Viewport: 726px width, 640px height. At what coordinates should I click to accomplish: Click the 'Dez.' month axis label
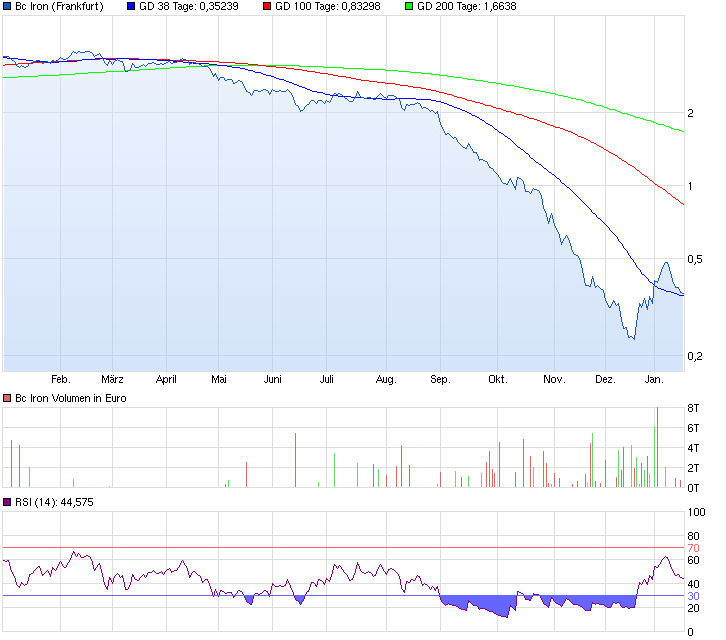(606, 379)
